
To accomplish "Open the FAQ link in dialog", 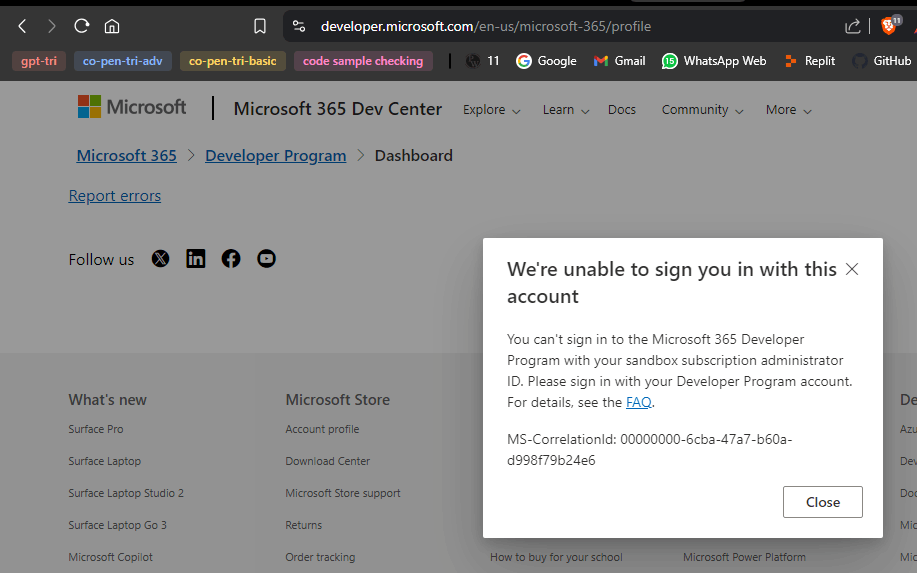I will pos(639,402).
